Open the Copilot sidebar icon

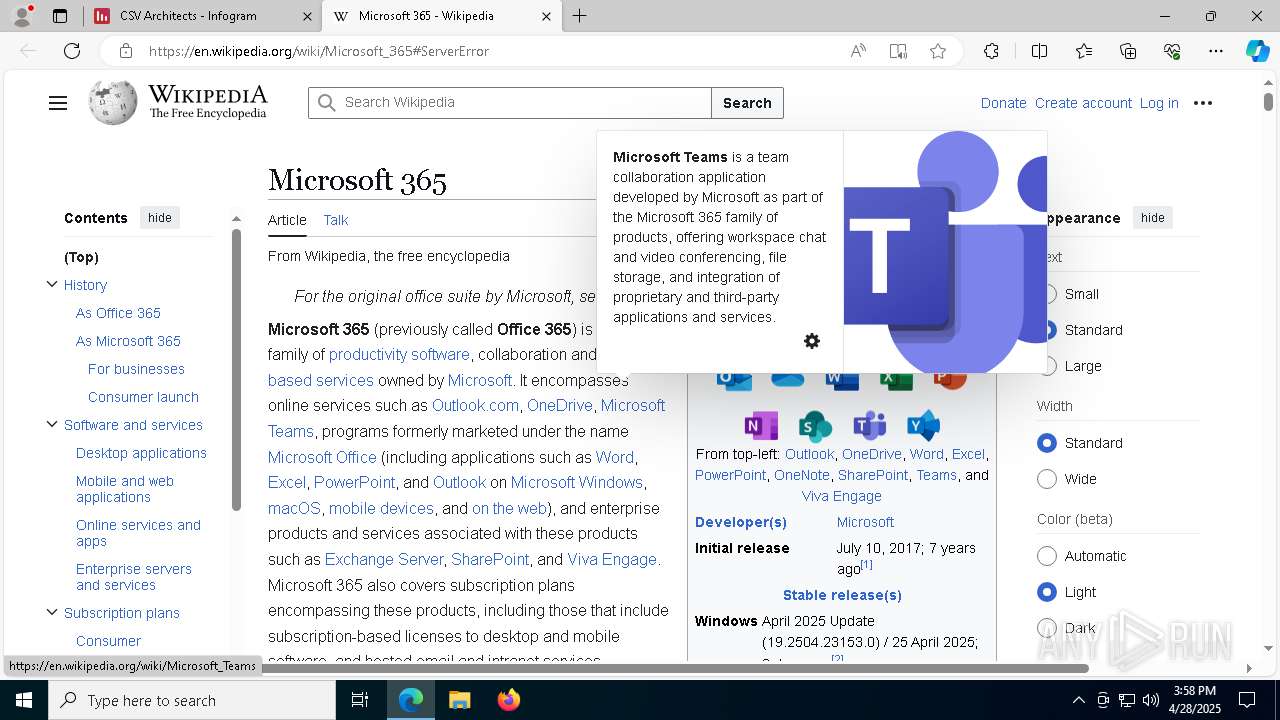[x=1257, y=51]
